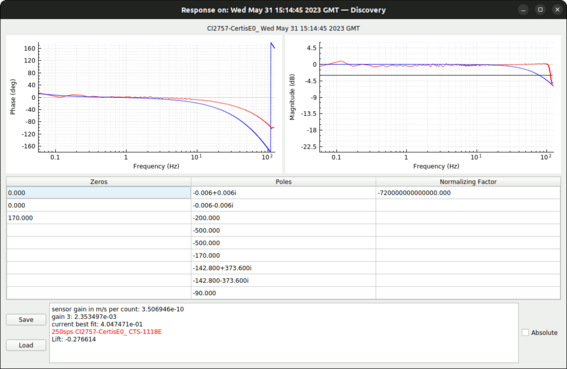
Task: Select the Zeros column header
Action: (99, 182)
